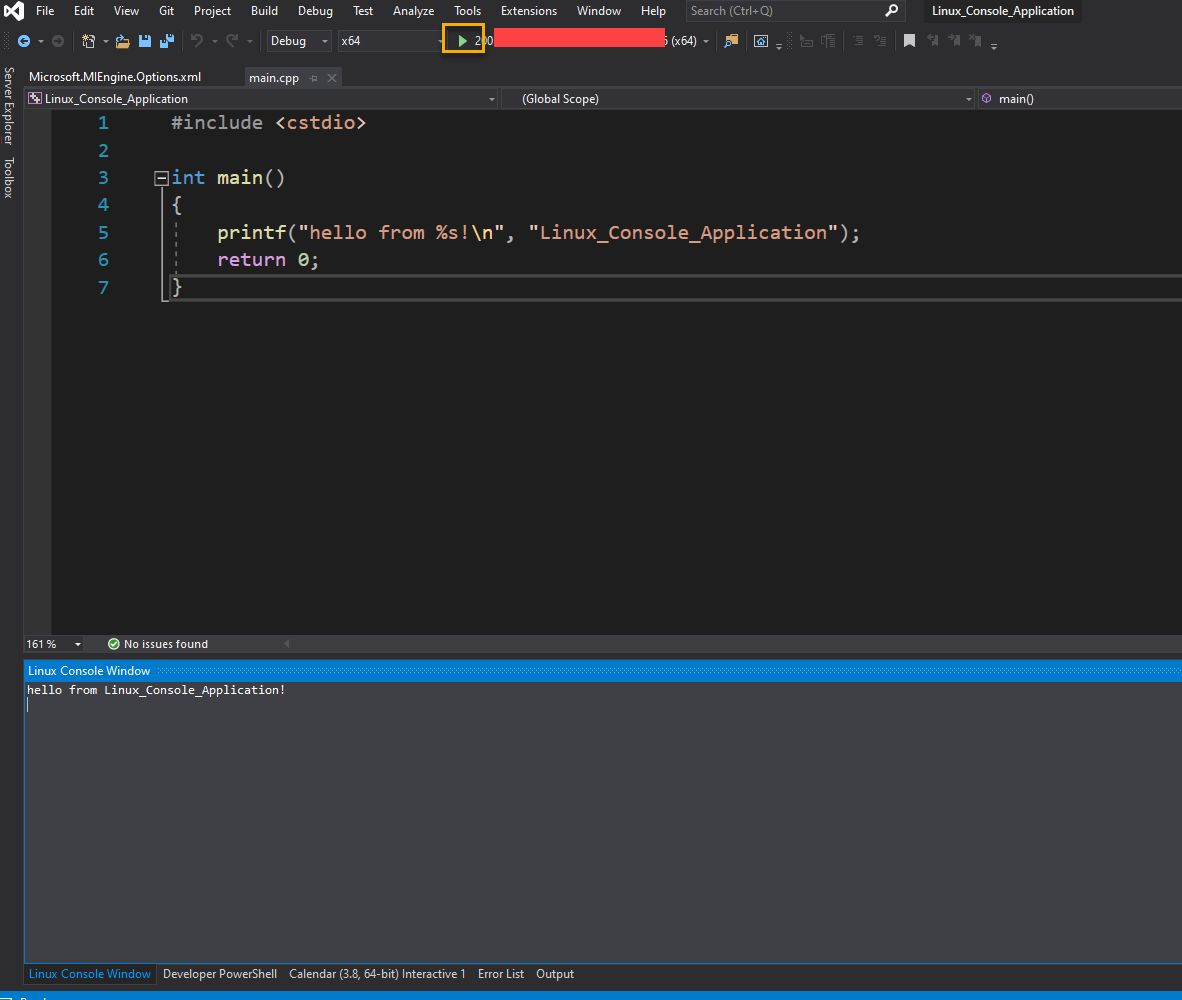Start debugging with the green play button
1182x1000 pixels.
point(463,41)
